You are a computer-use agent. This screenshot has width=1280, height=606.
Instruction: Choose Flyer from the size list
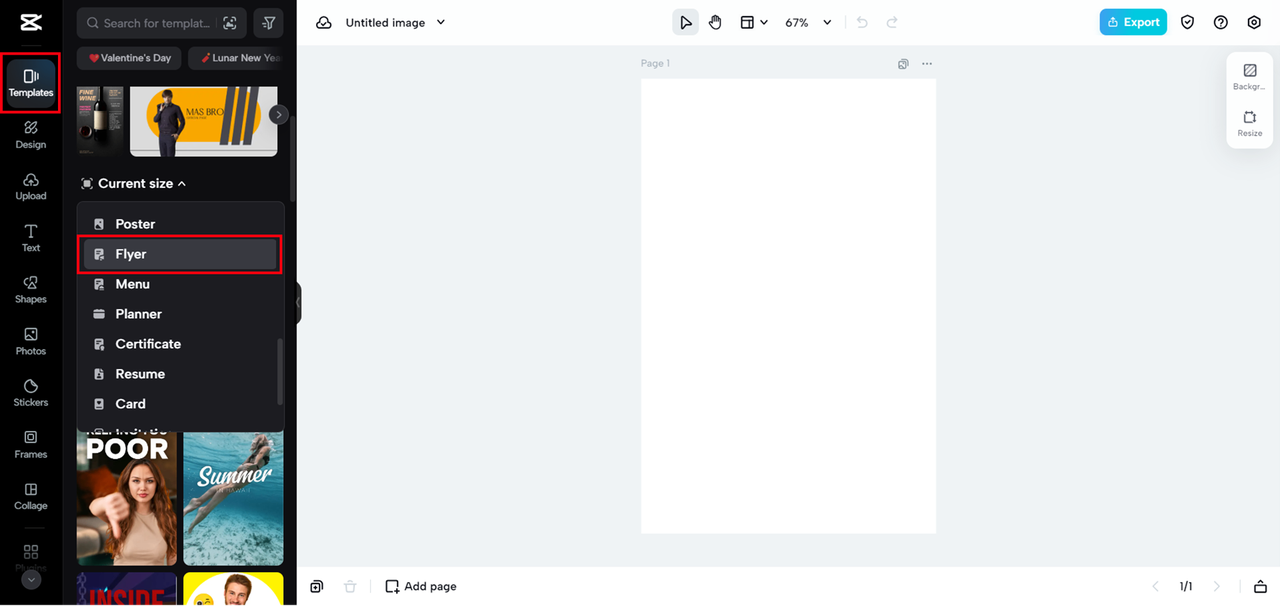tap(181, 254)
